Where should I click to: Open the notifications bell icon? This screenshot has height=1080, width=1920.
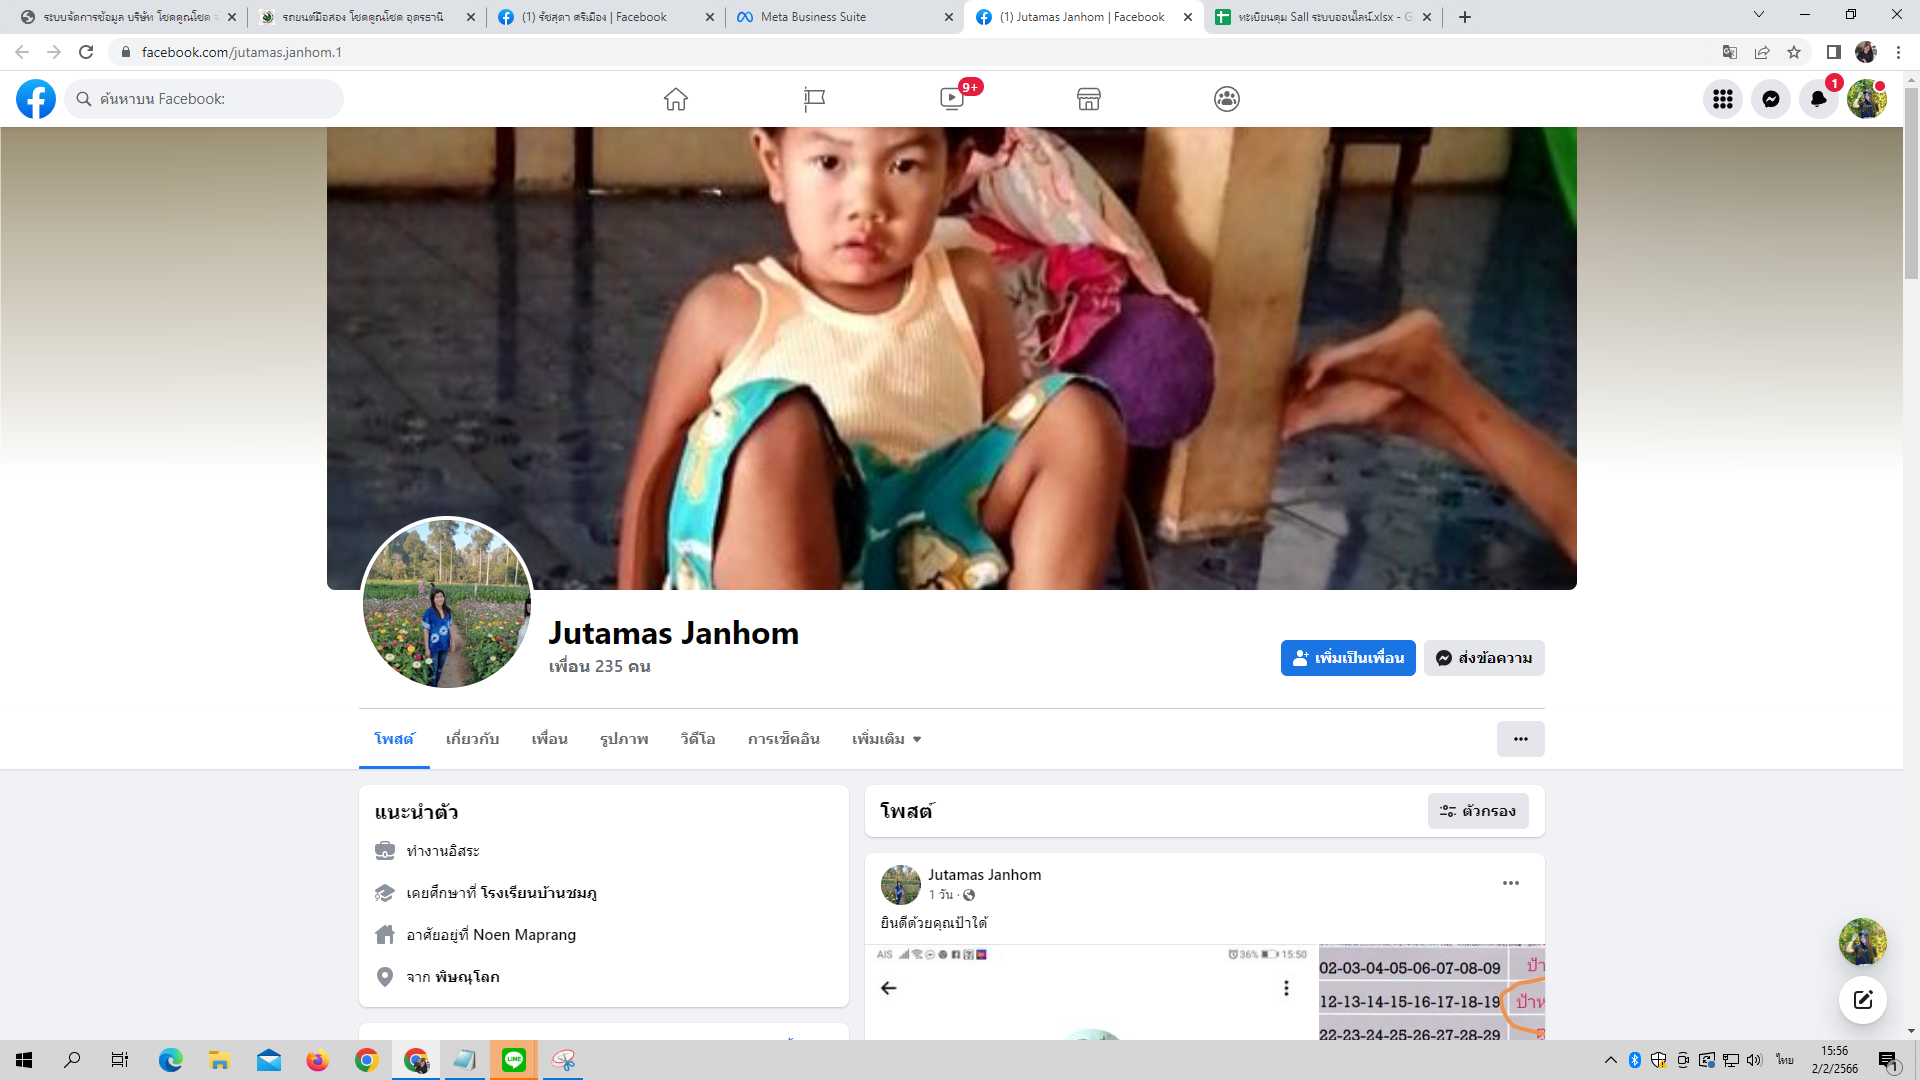tap(1818, 99)
